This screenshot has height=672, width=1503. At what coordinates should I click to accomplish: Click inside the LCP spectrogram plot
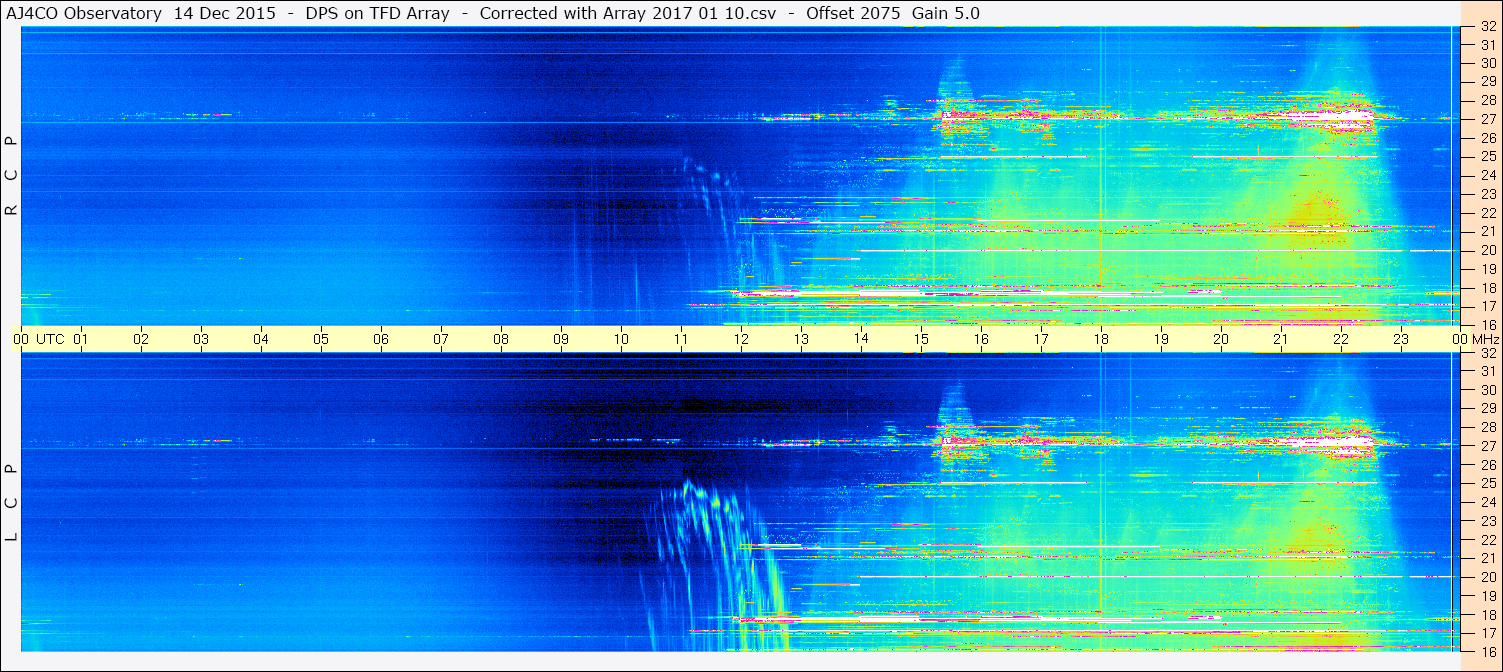pyautogui.click(x=740, y=502)
